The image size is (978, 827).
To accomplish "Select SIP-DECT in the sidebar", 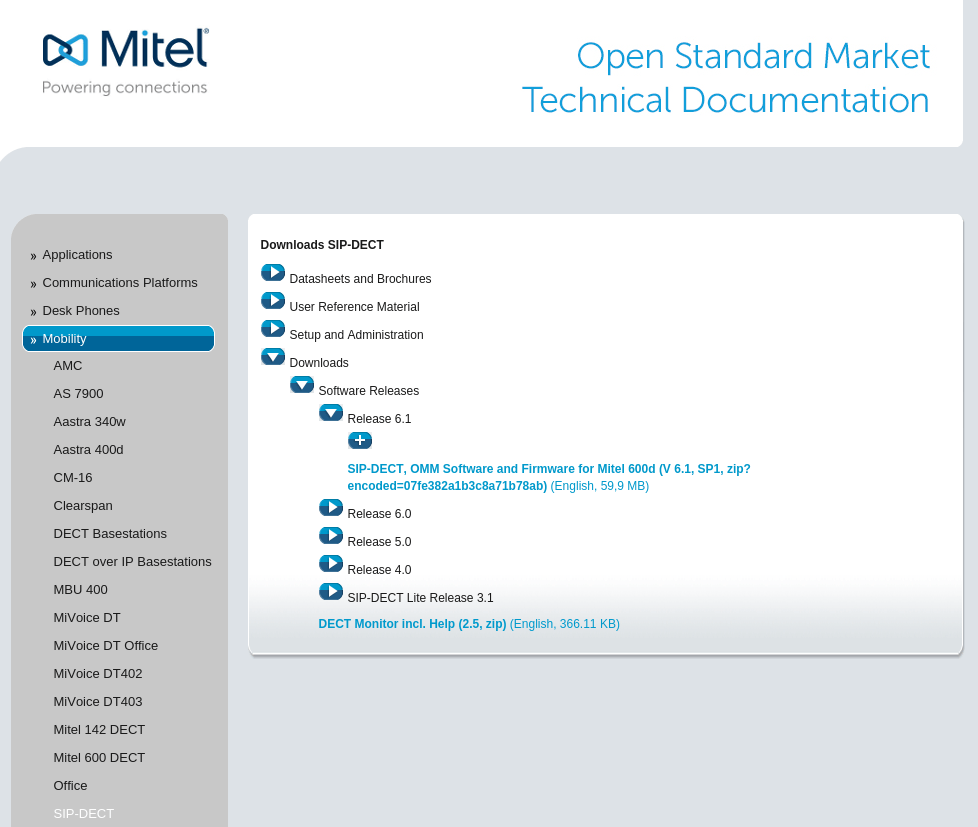I will 84,814.
